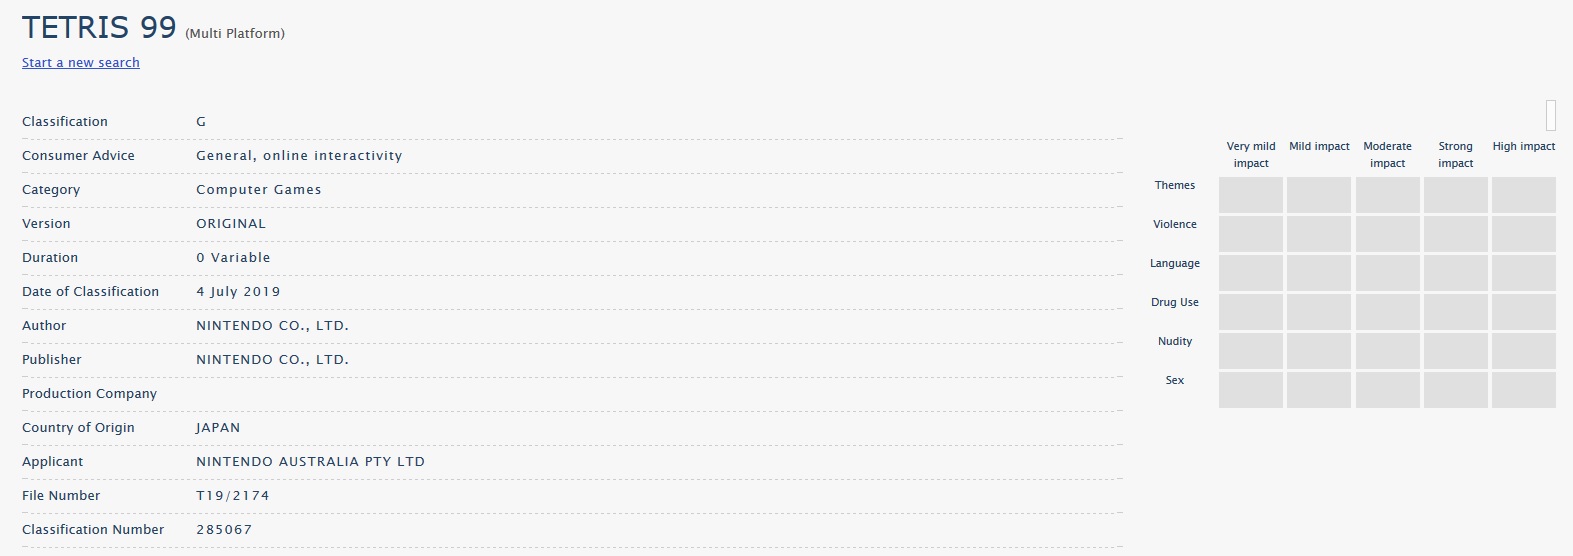Select the Sex very mild impact cell

1250,390
